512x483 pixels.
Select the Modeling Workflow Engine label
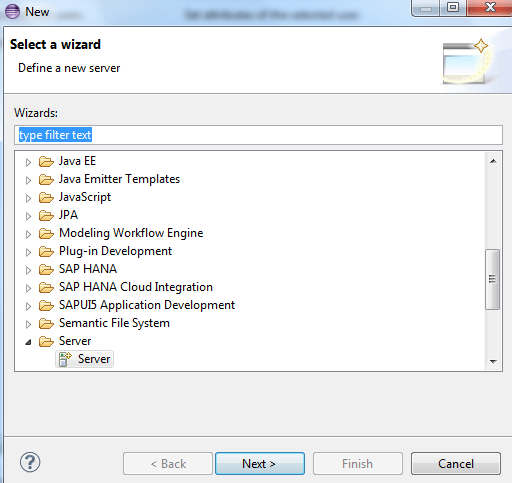tap(131, 233)
